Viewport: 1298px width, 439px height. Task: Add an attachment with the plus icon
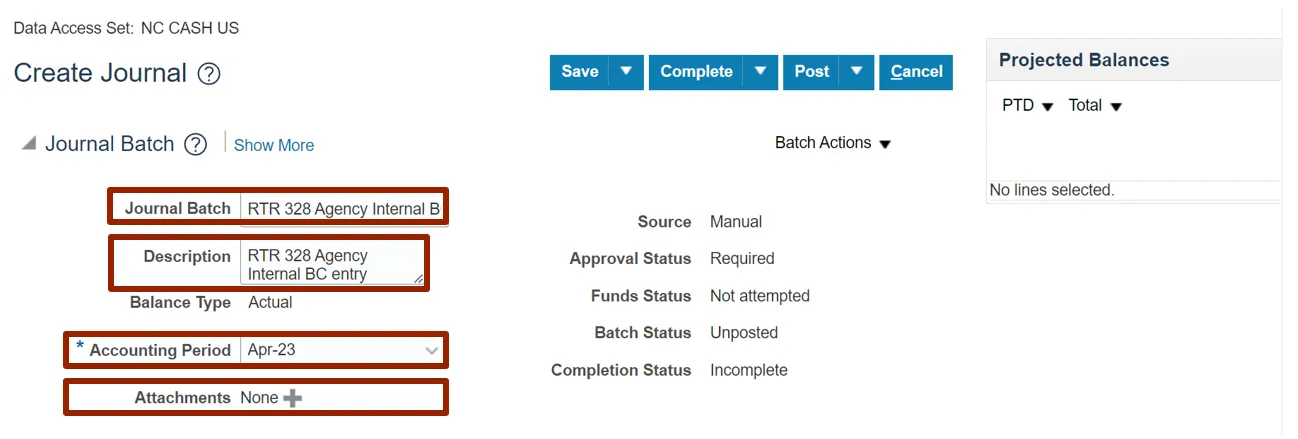click(292, 398)
